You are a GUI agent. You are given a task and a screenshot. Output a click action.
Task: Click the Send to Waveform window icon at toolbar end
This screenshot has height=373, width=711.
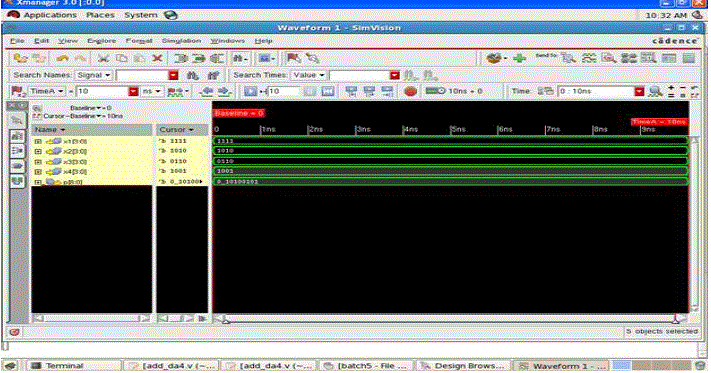pyautogui.click(x=689, y=58)
